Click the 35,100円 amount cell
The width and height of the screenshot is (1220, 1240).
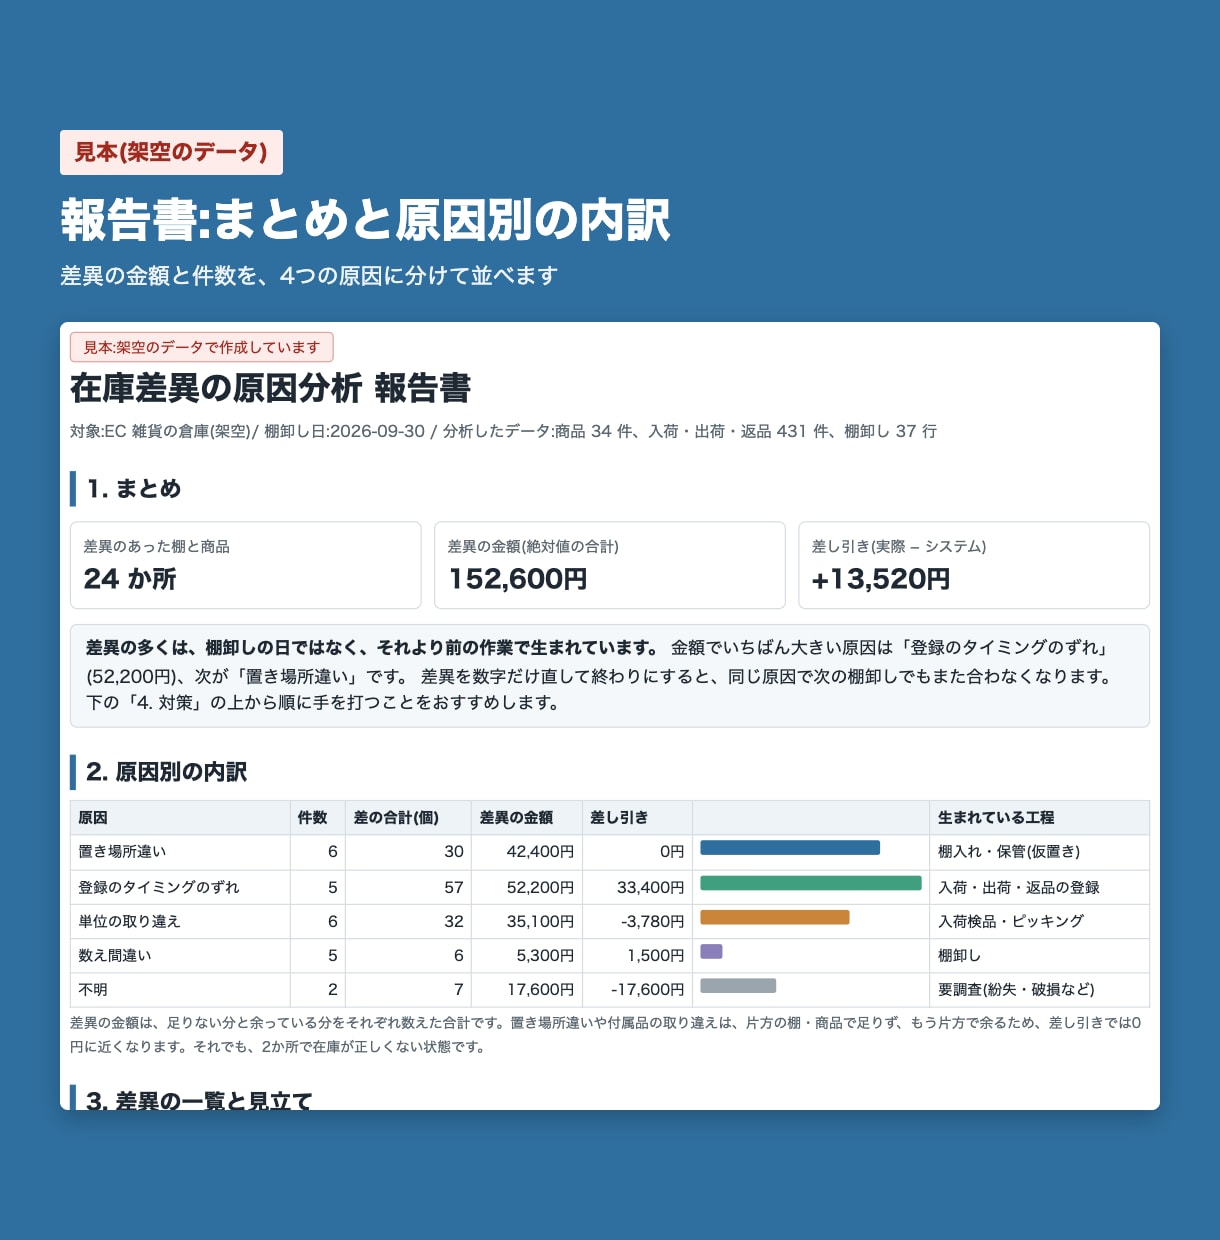(527, 921)
